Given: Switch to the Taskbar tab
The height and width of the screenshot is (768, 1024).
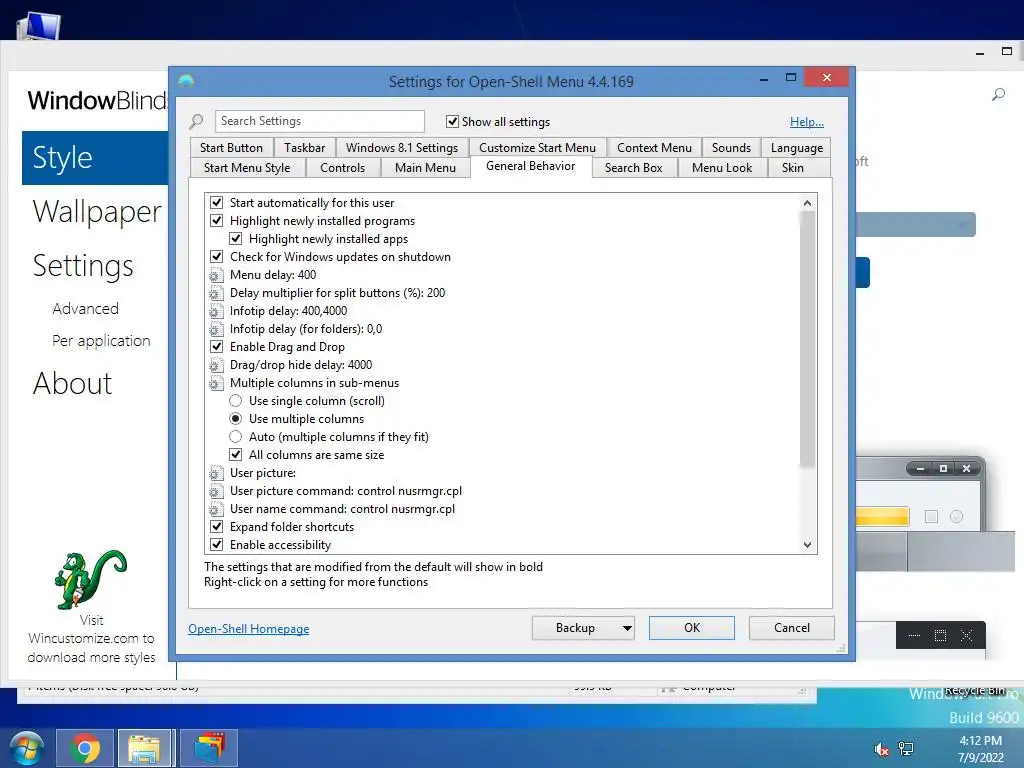Looking at the screenshot, I should click(x=304, y=148).
